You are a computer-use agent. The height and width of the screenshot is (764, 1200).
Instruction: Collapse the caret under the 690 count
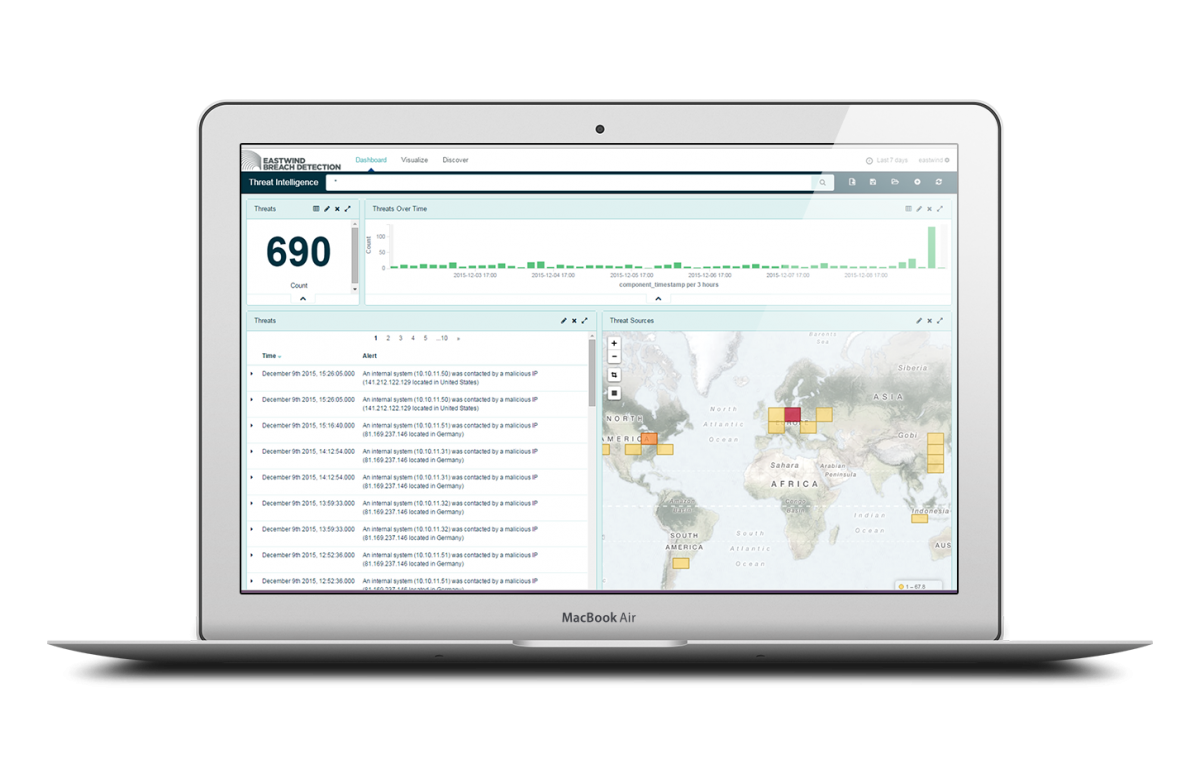pos(303,299)
